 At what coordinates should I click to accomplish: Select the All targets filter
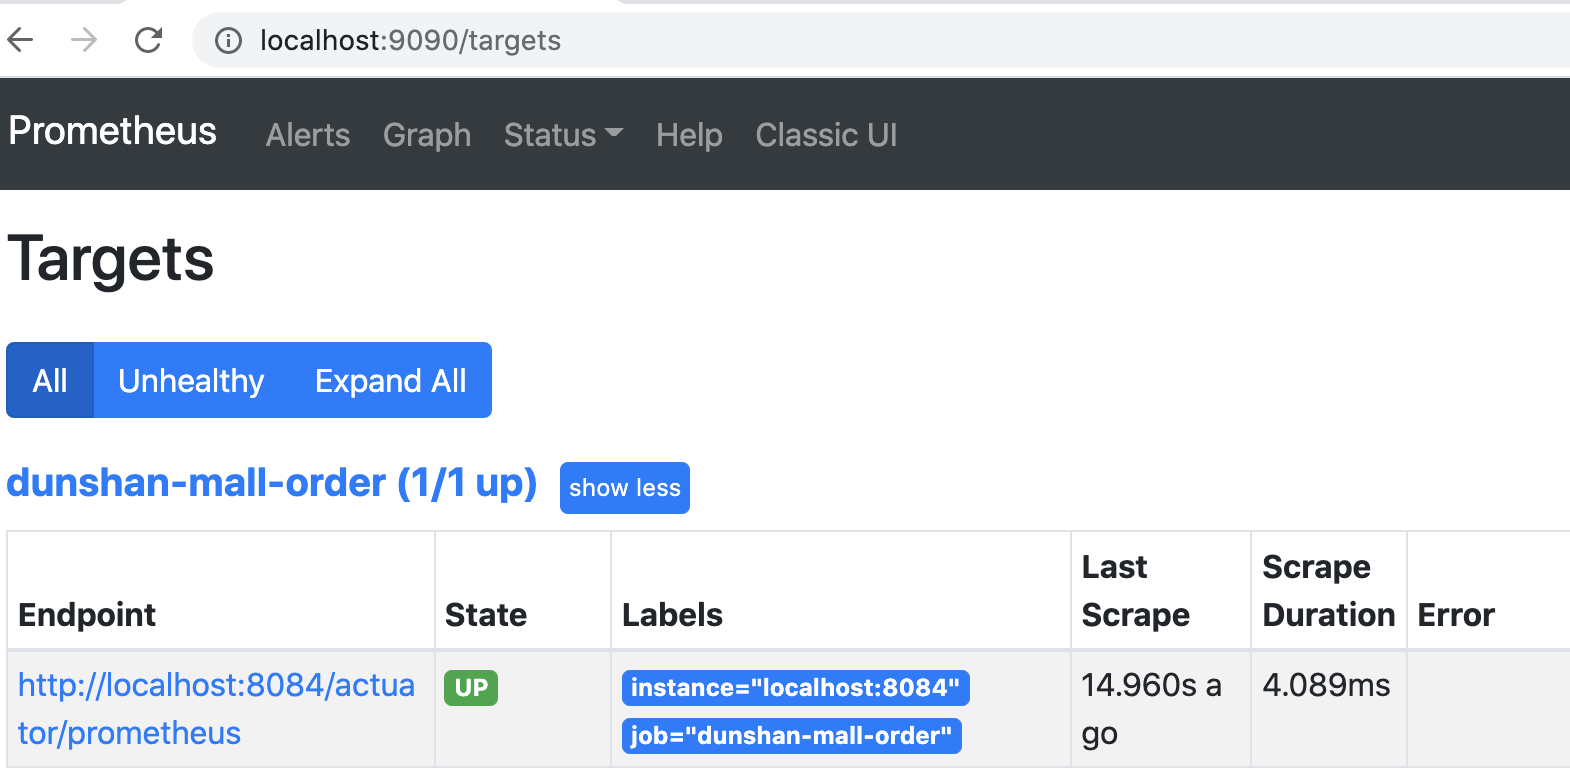tap(50, 380)
